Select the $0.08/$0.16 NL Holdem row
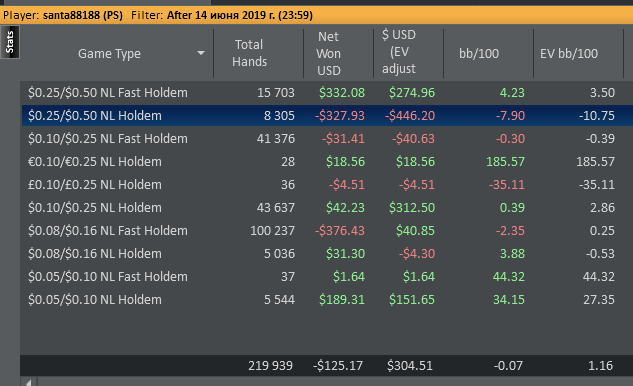The image size is (633, 386). 327,254
